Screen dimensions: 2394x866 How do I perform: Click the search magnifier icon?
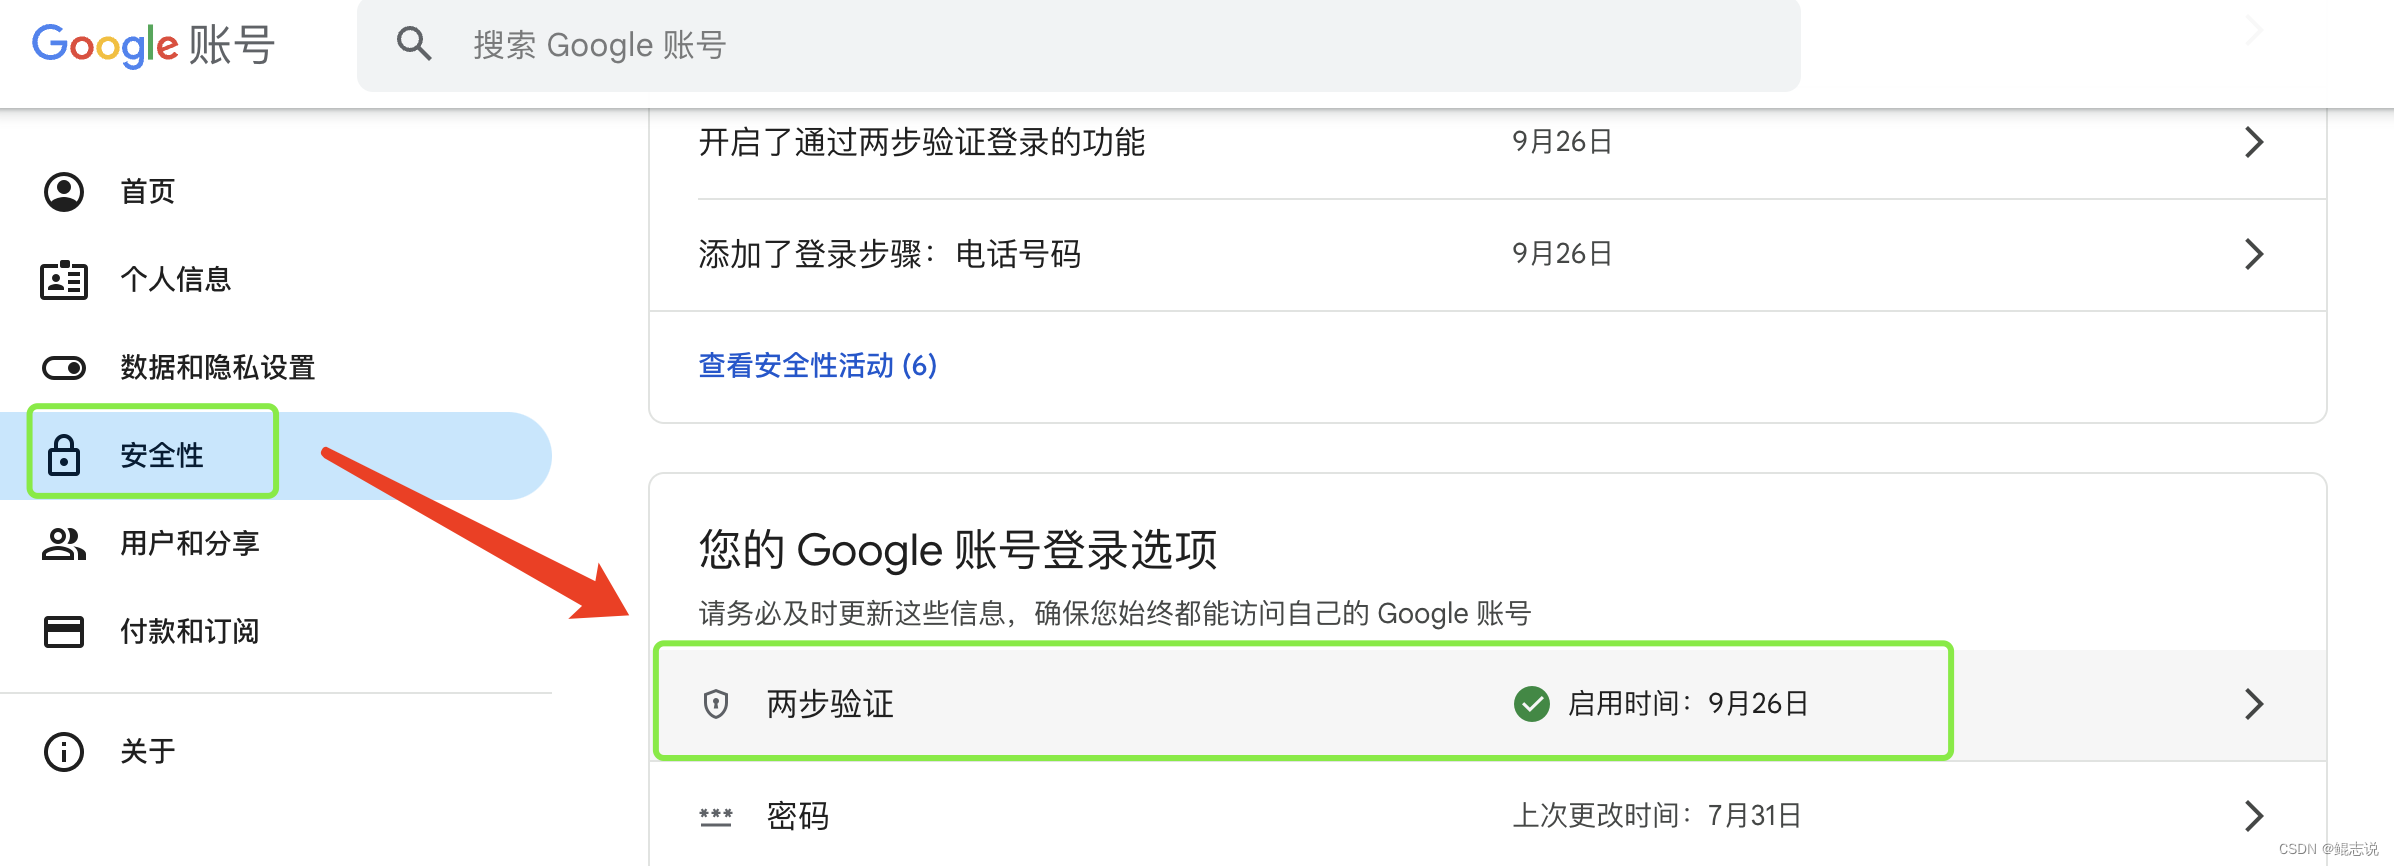(x=414, y=44)
